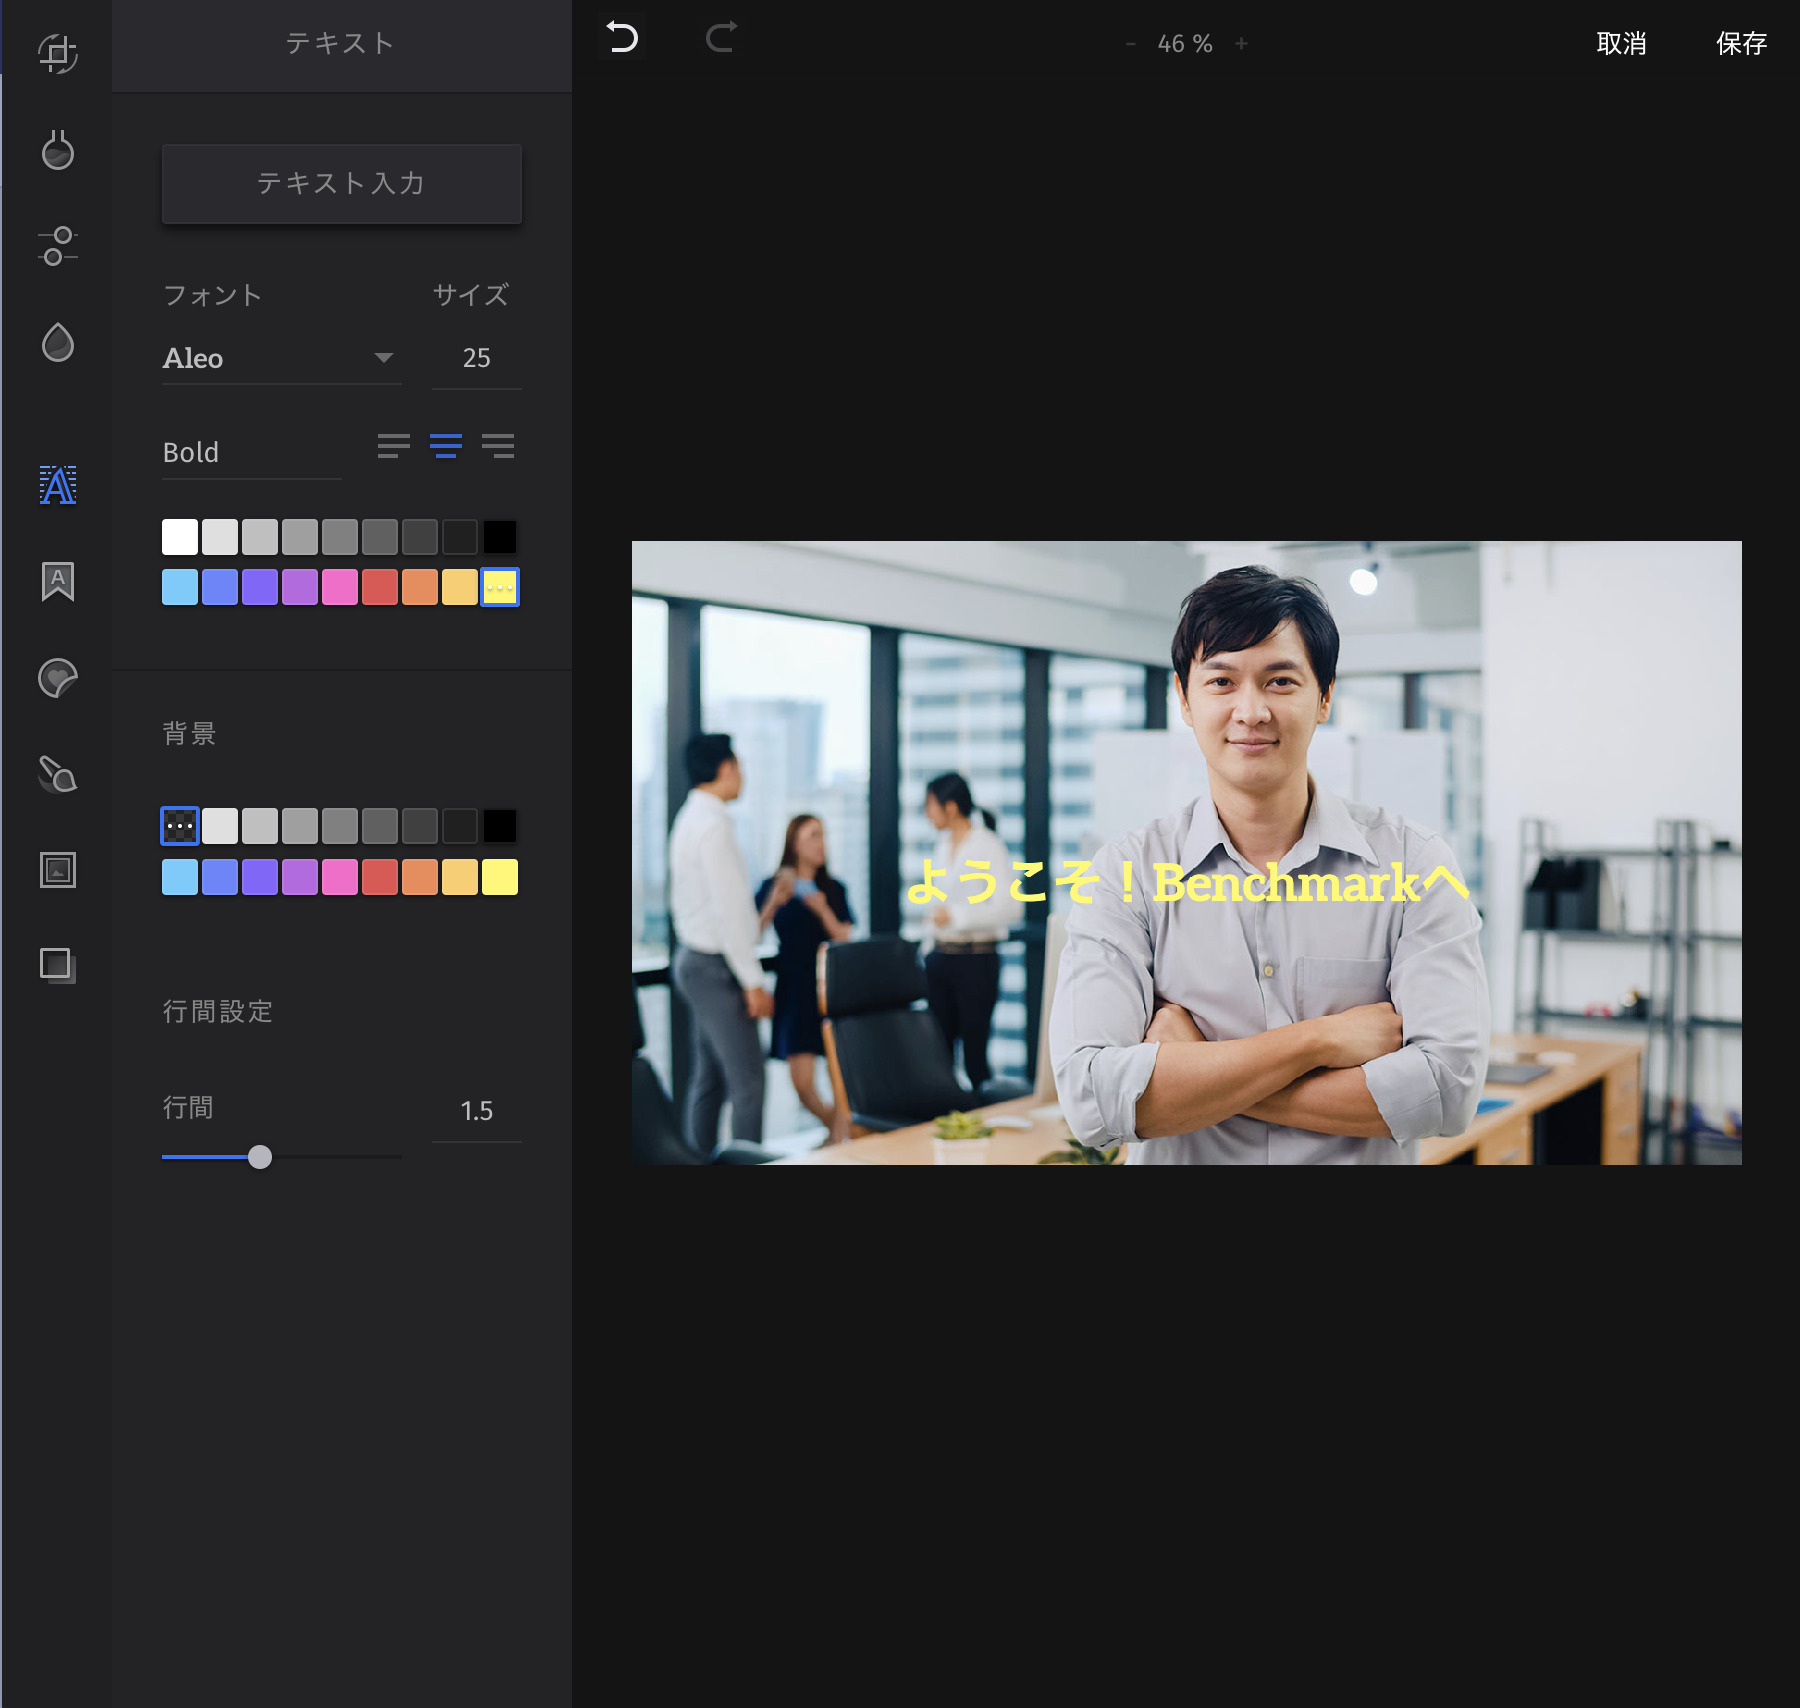1800x1708 pixels.
Task: Click the undo arrow
Action: point(622,39)
